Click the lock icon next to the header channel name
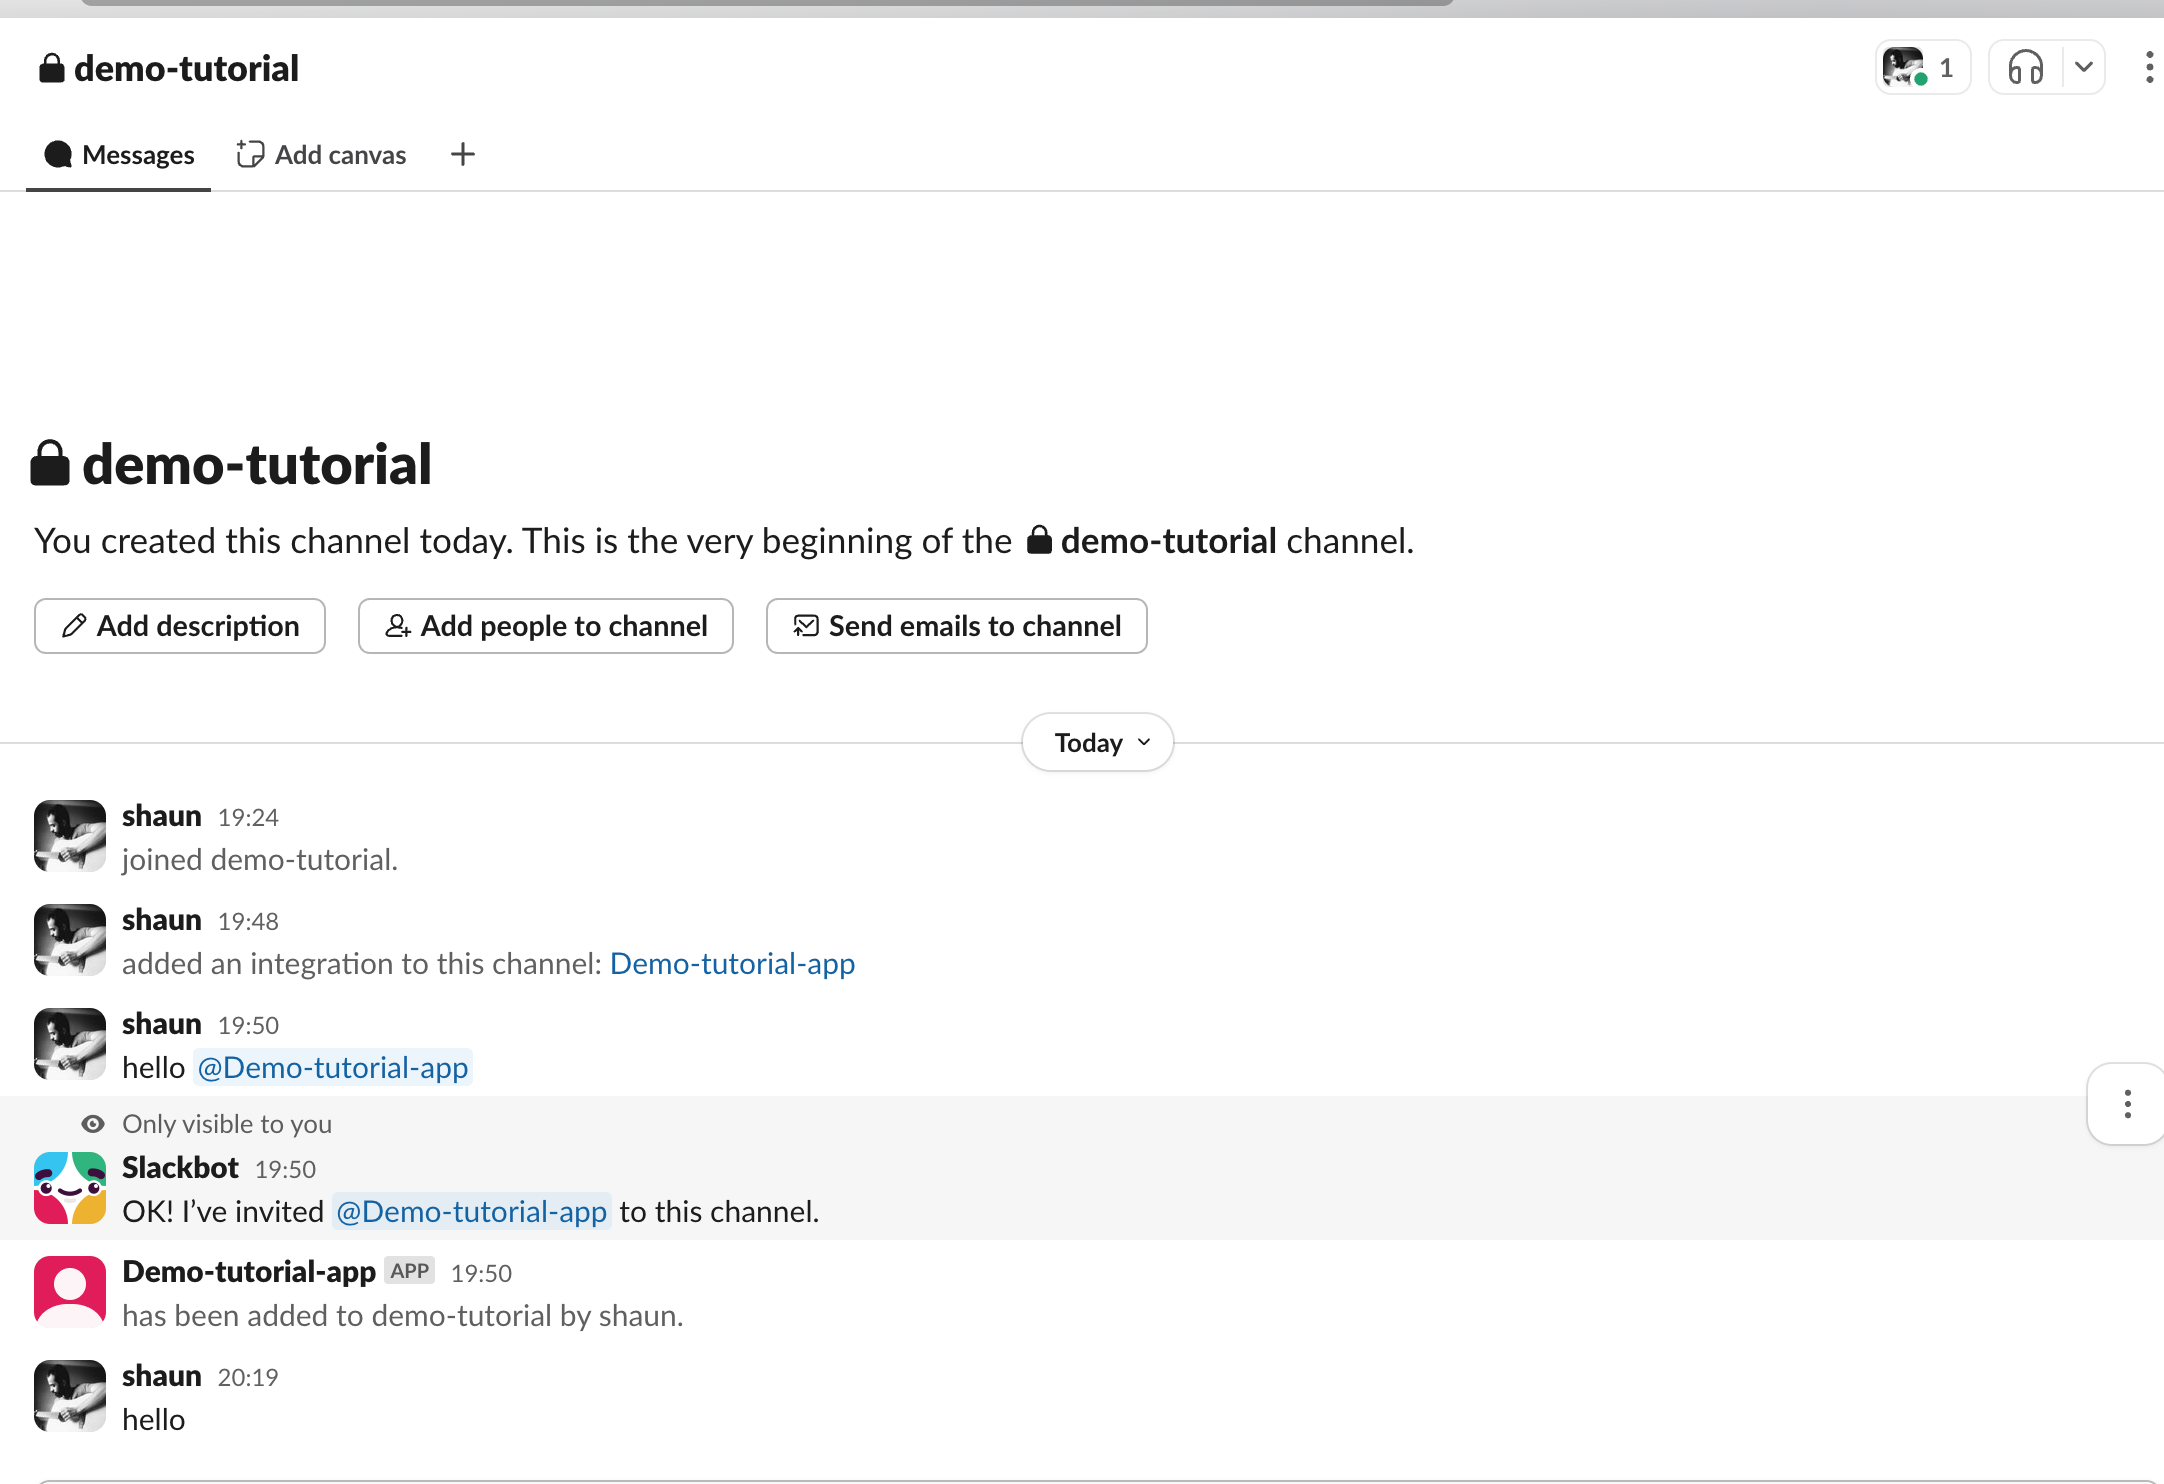This screenshot has width=2164, height=1484. [x=51, y=68]
